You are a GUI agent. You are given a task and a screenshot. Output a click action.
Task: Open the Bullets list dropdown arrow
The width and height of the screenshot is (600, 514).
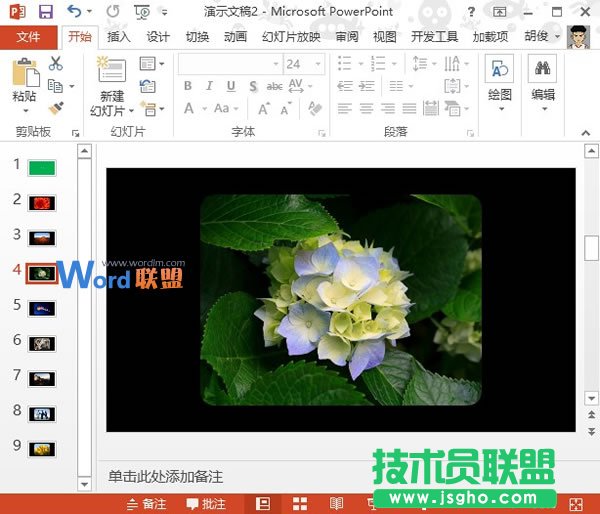360,64
